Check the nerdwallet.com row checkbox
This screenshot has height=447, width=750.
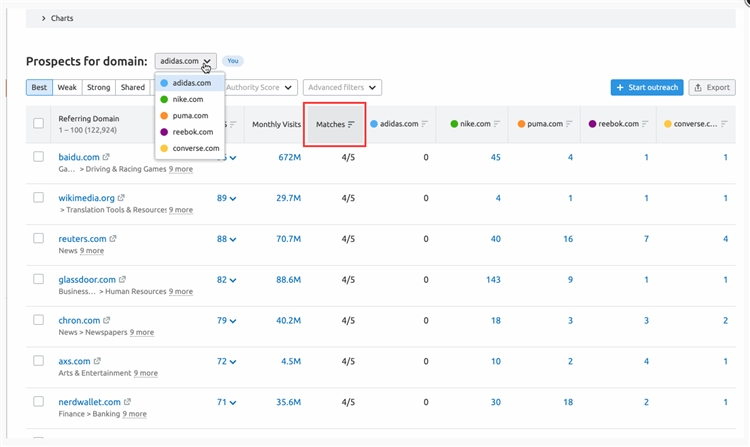(39, 402)
